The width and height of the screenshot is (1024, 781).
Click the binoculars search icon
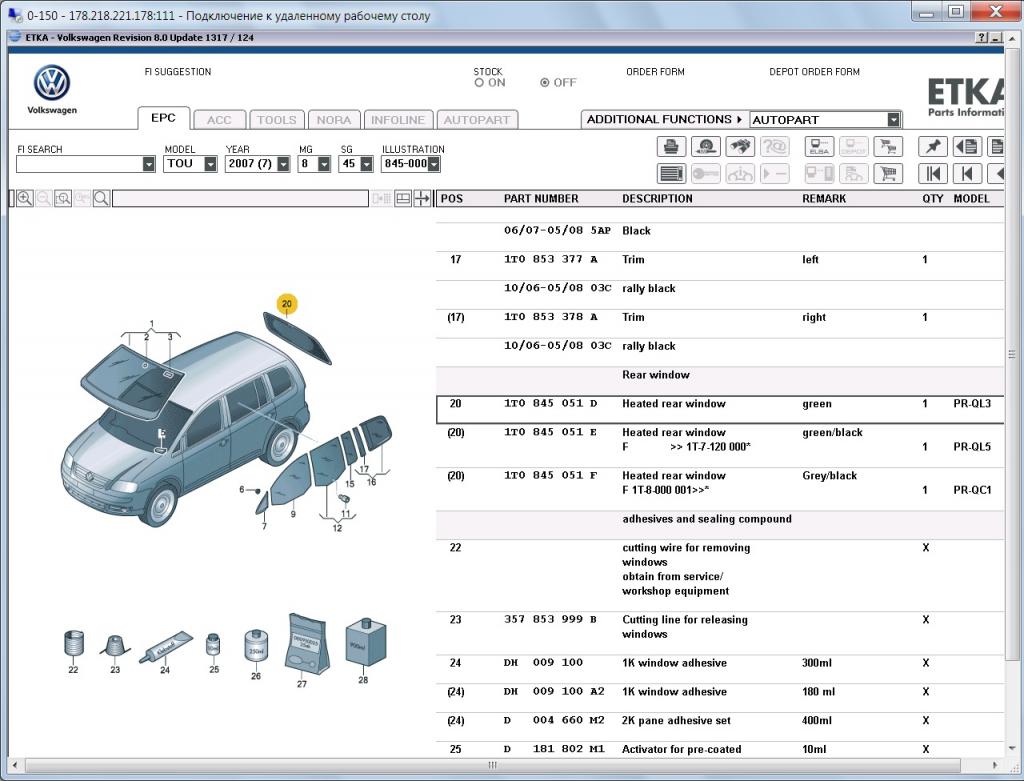[x=740, y=146]
